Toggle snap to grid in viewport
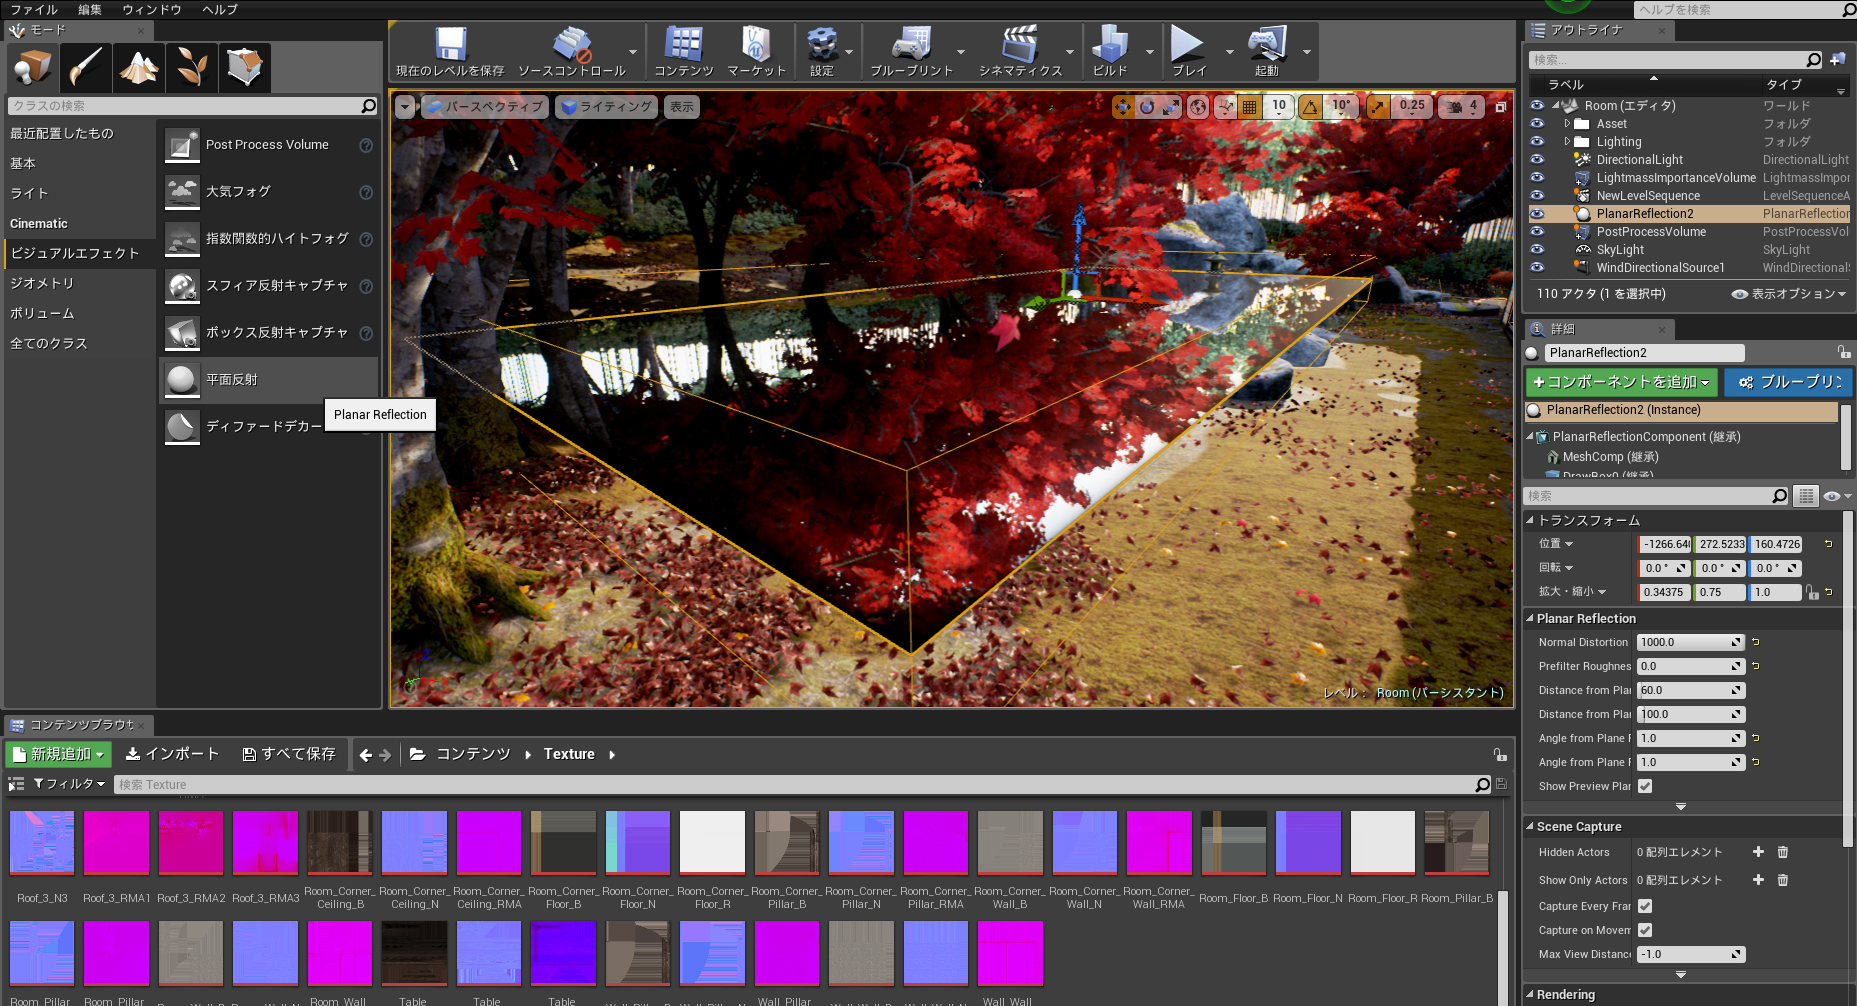 (1249, 107)
